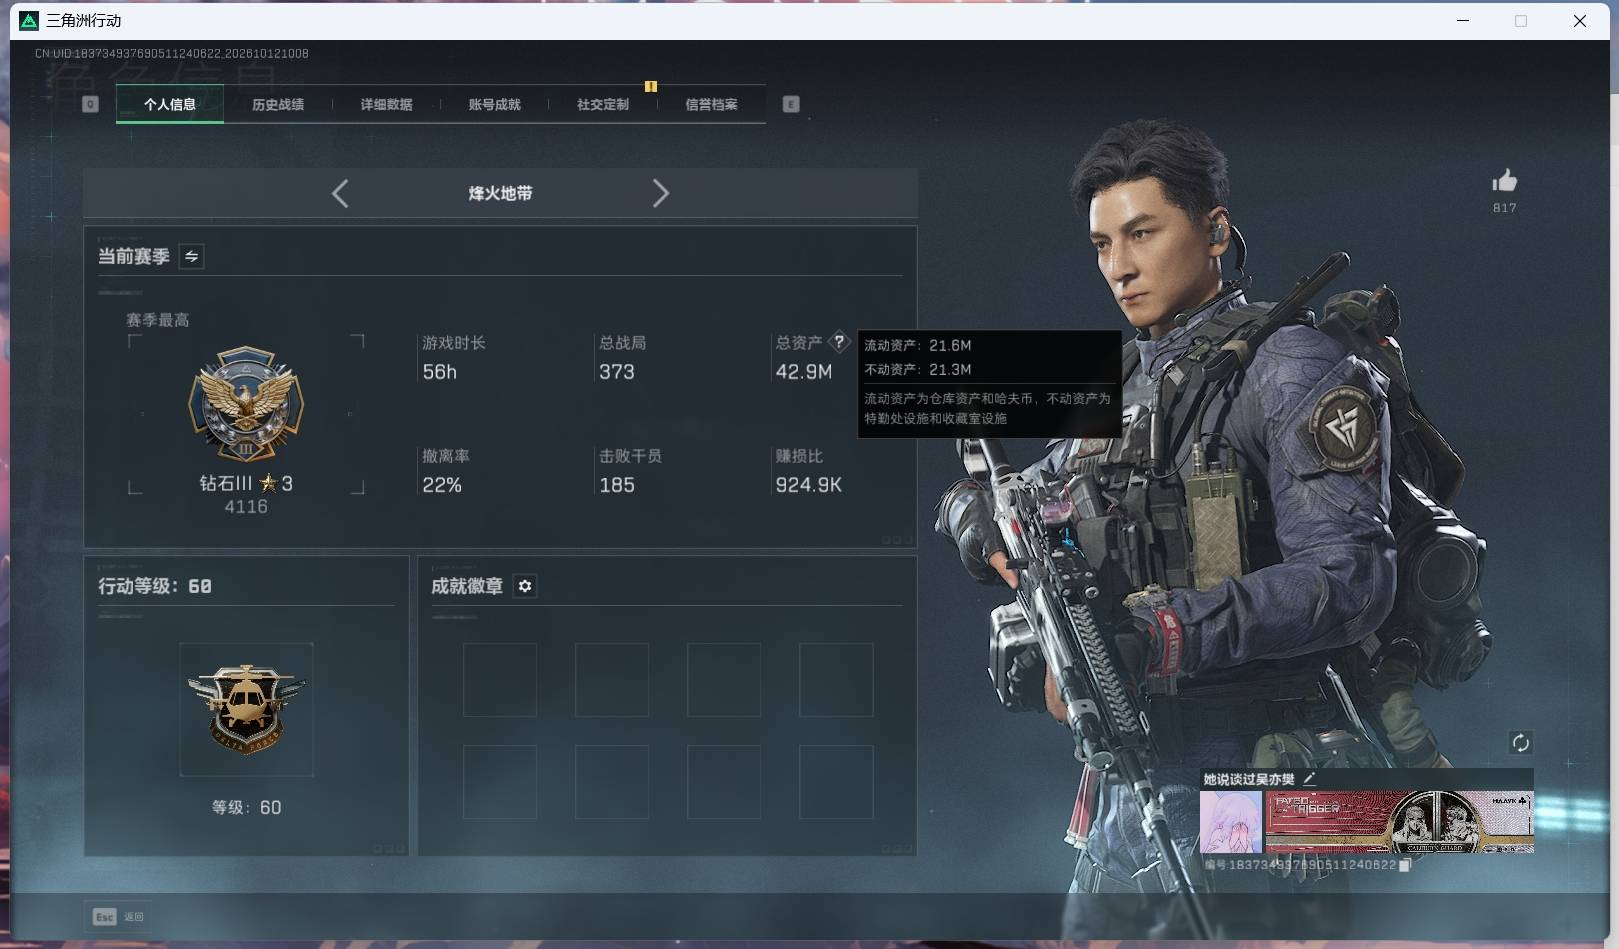Select the 钻石III rank emblem
This screenshot has height=949, width=1619.
point(246,406)
